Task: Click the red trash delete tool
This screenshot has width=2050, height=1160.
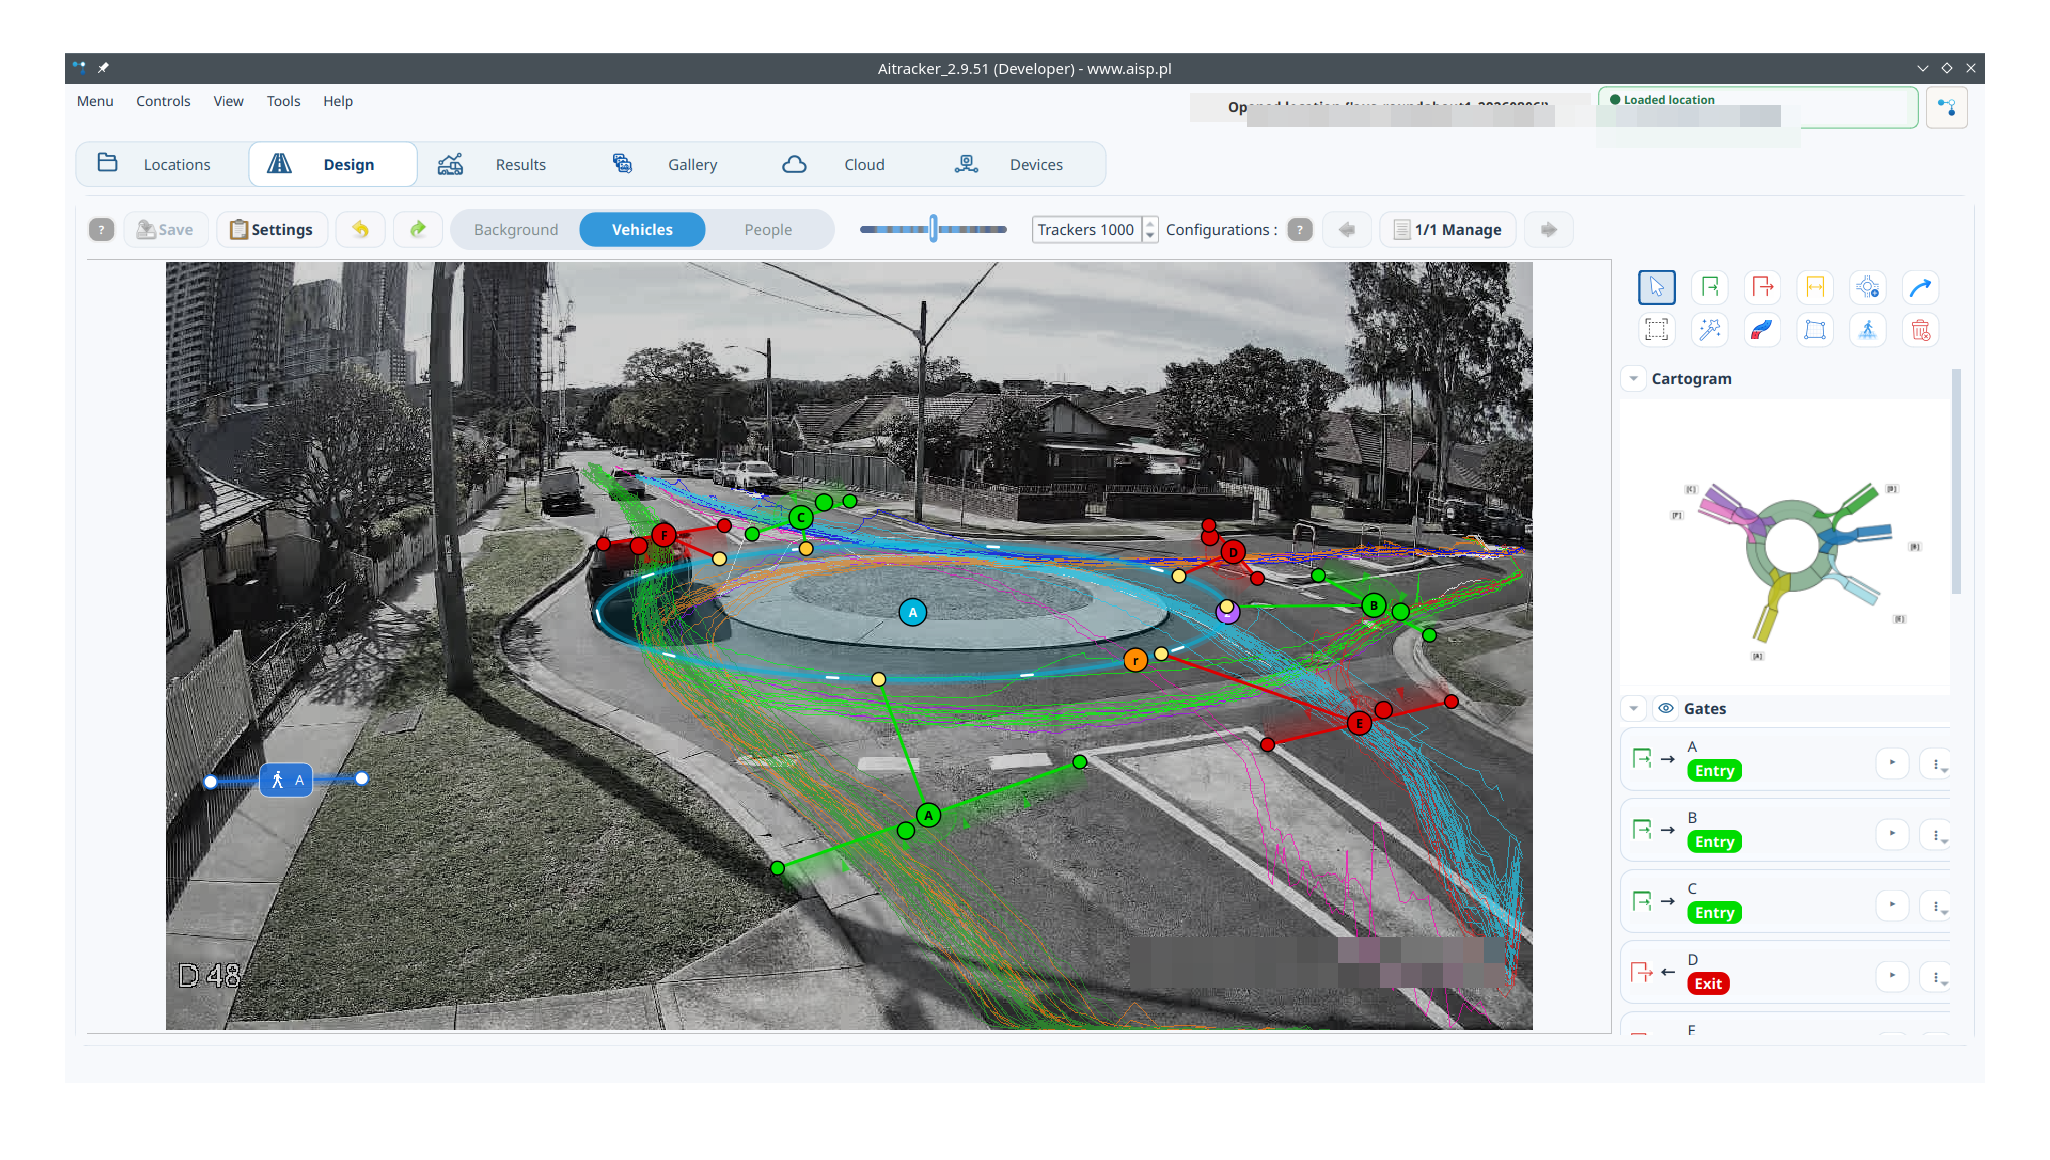Action: click(x=1920, y=330)
